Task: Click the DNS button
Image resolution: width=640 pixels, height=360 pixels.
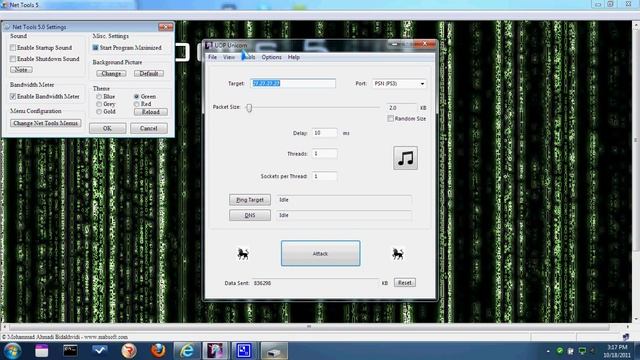Action: pos(250,215)
